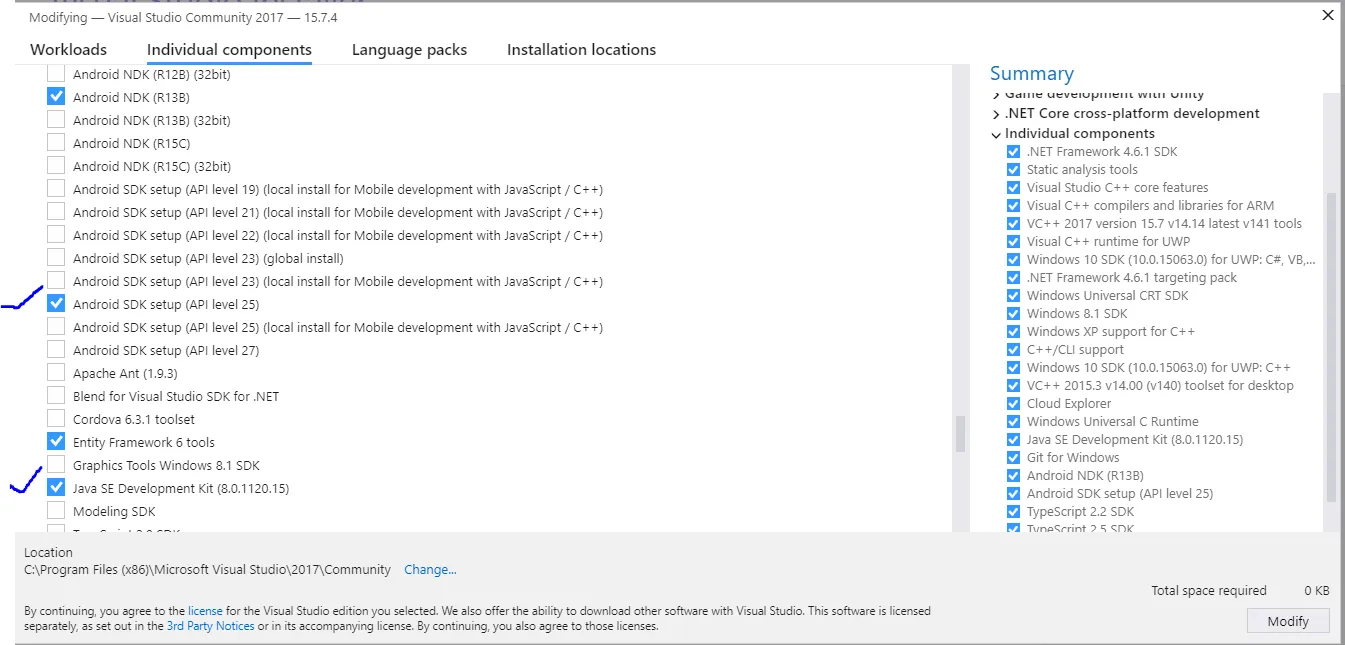Click the Modify button
1345x645 pixels.
pos(1288,621)
